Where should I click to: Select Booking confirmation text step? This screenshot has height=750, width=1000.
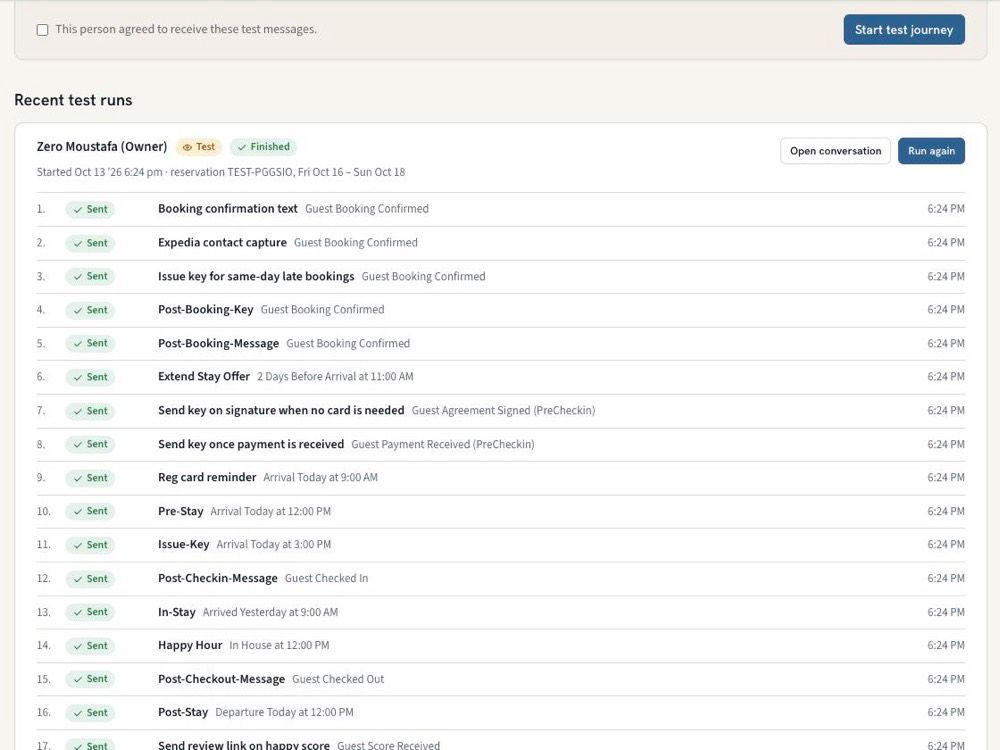[228, 209]
